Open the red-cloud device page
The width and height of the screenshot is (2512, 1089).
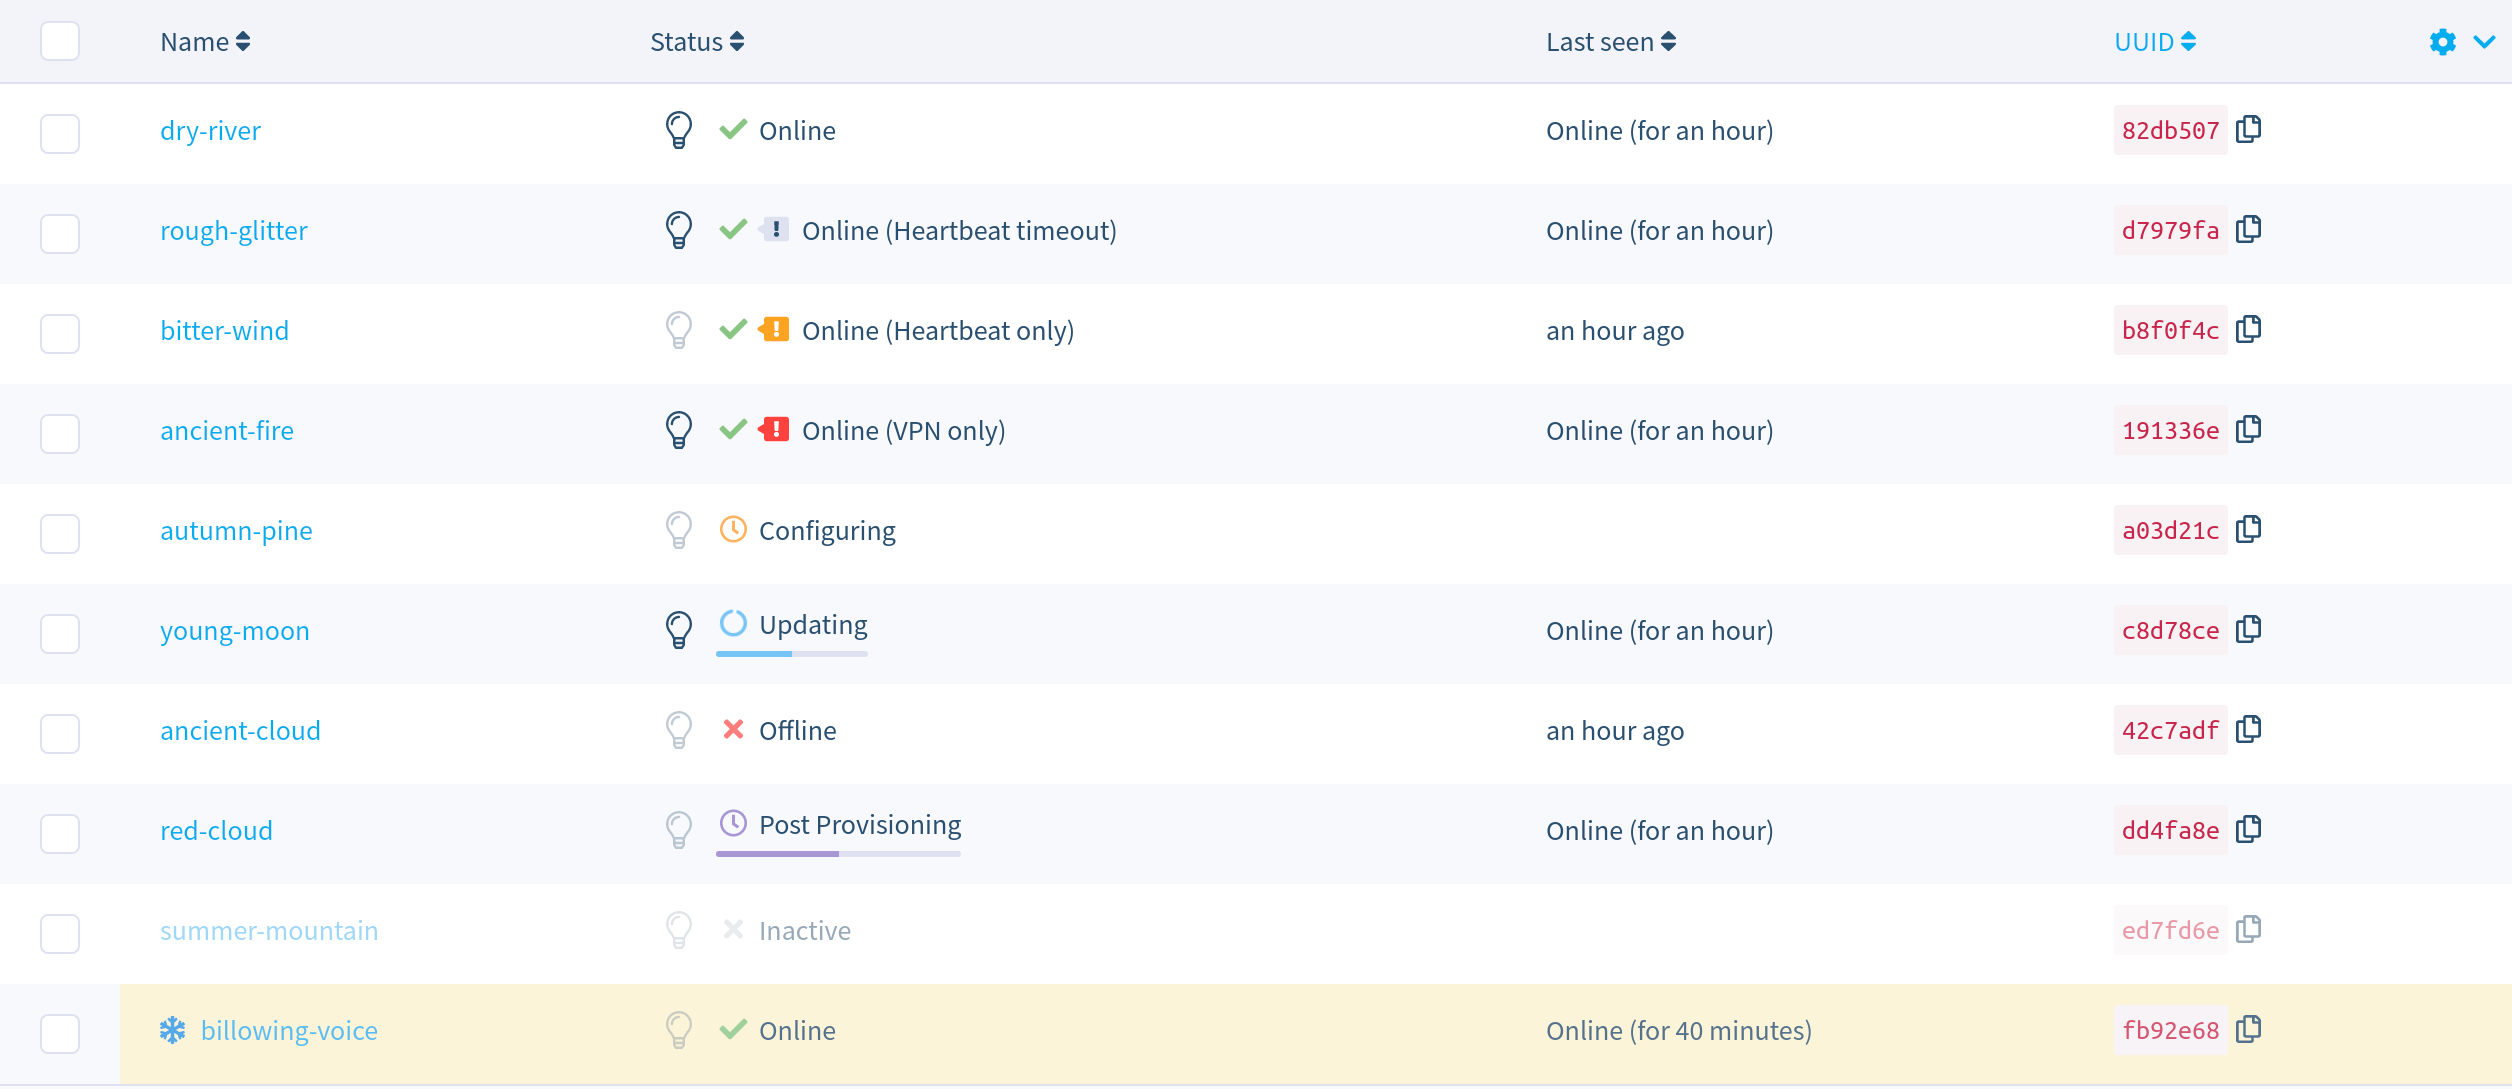point(216,829)
